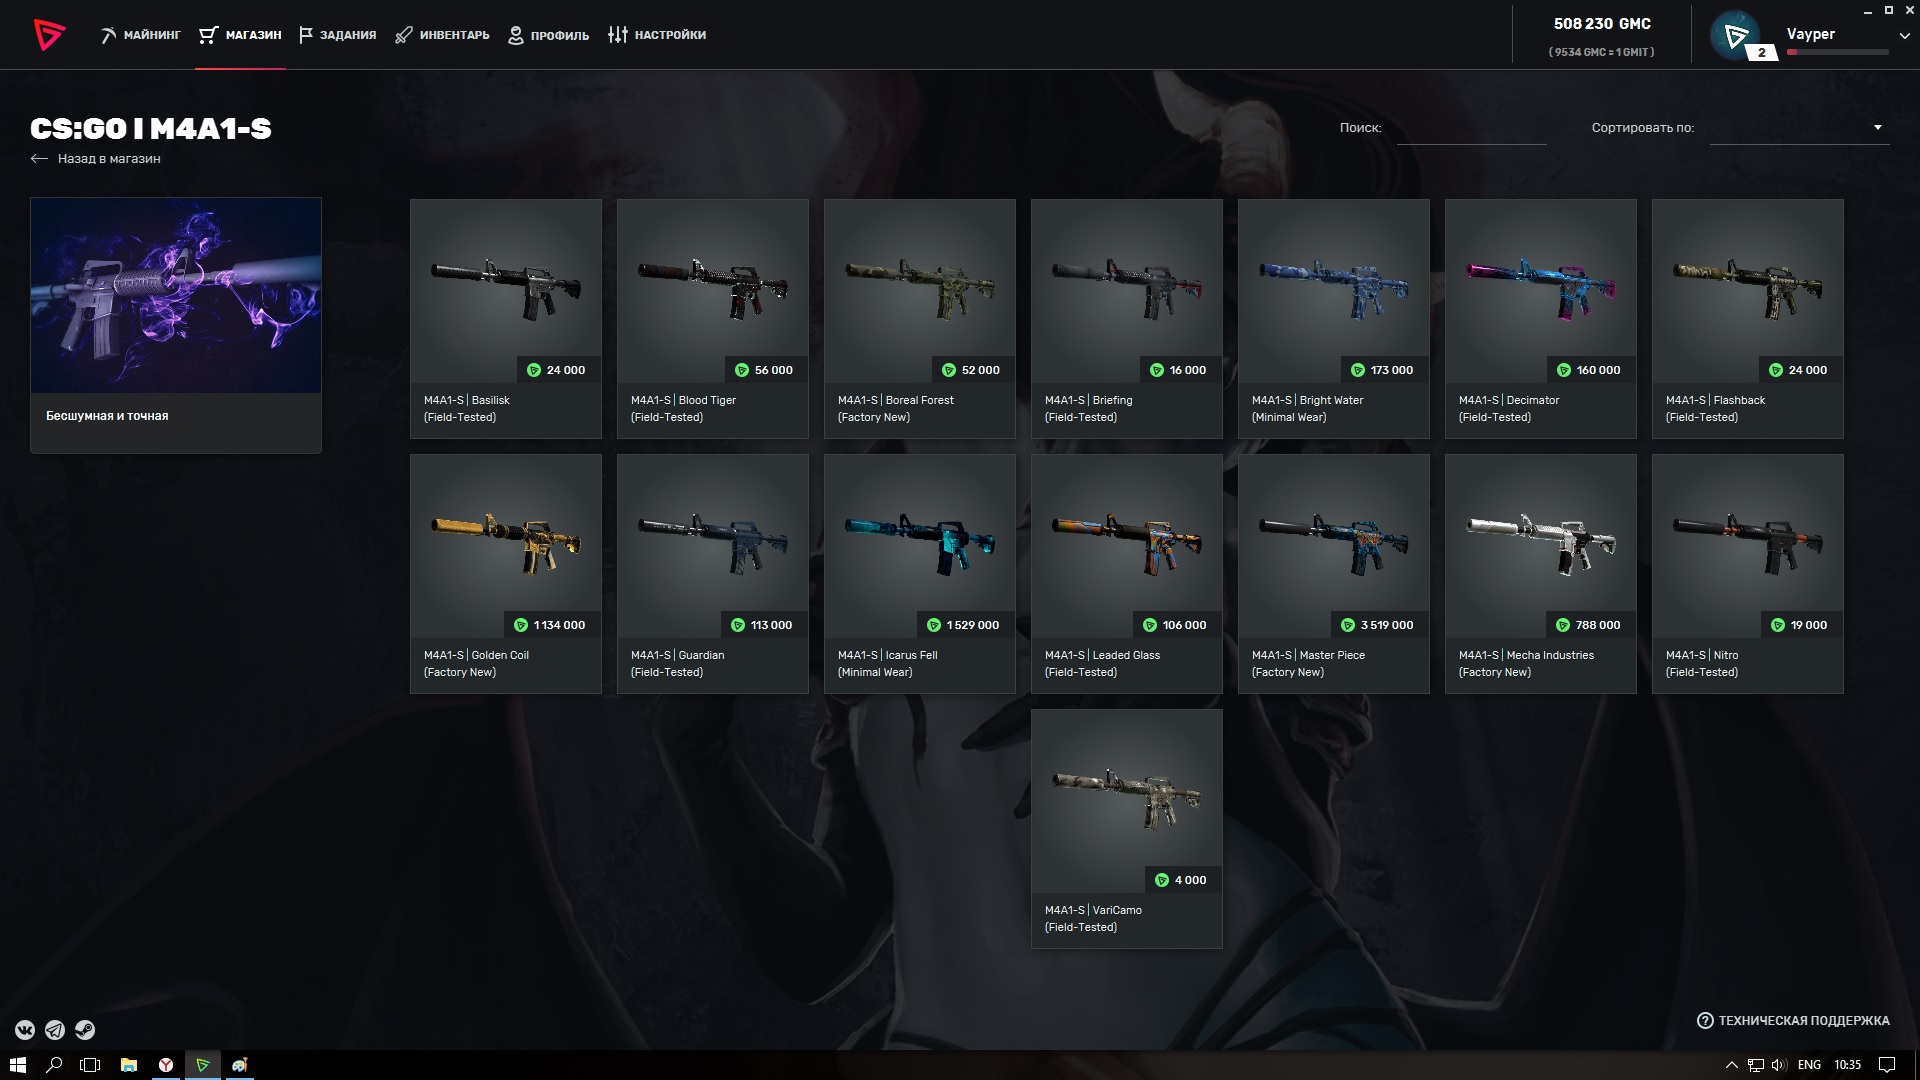
Task: Click the Vayper profile avatar
Action: [x=1735, y=36]
